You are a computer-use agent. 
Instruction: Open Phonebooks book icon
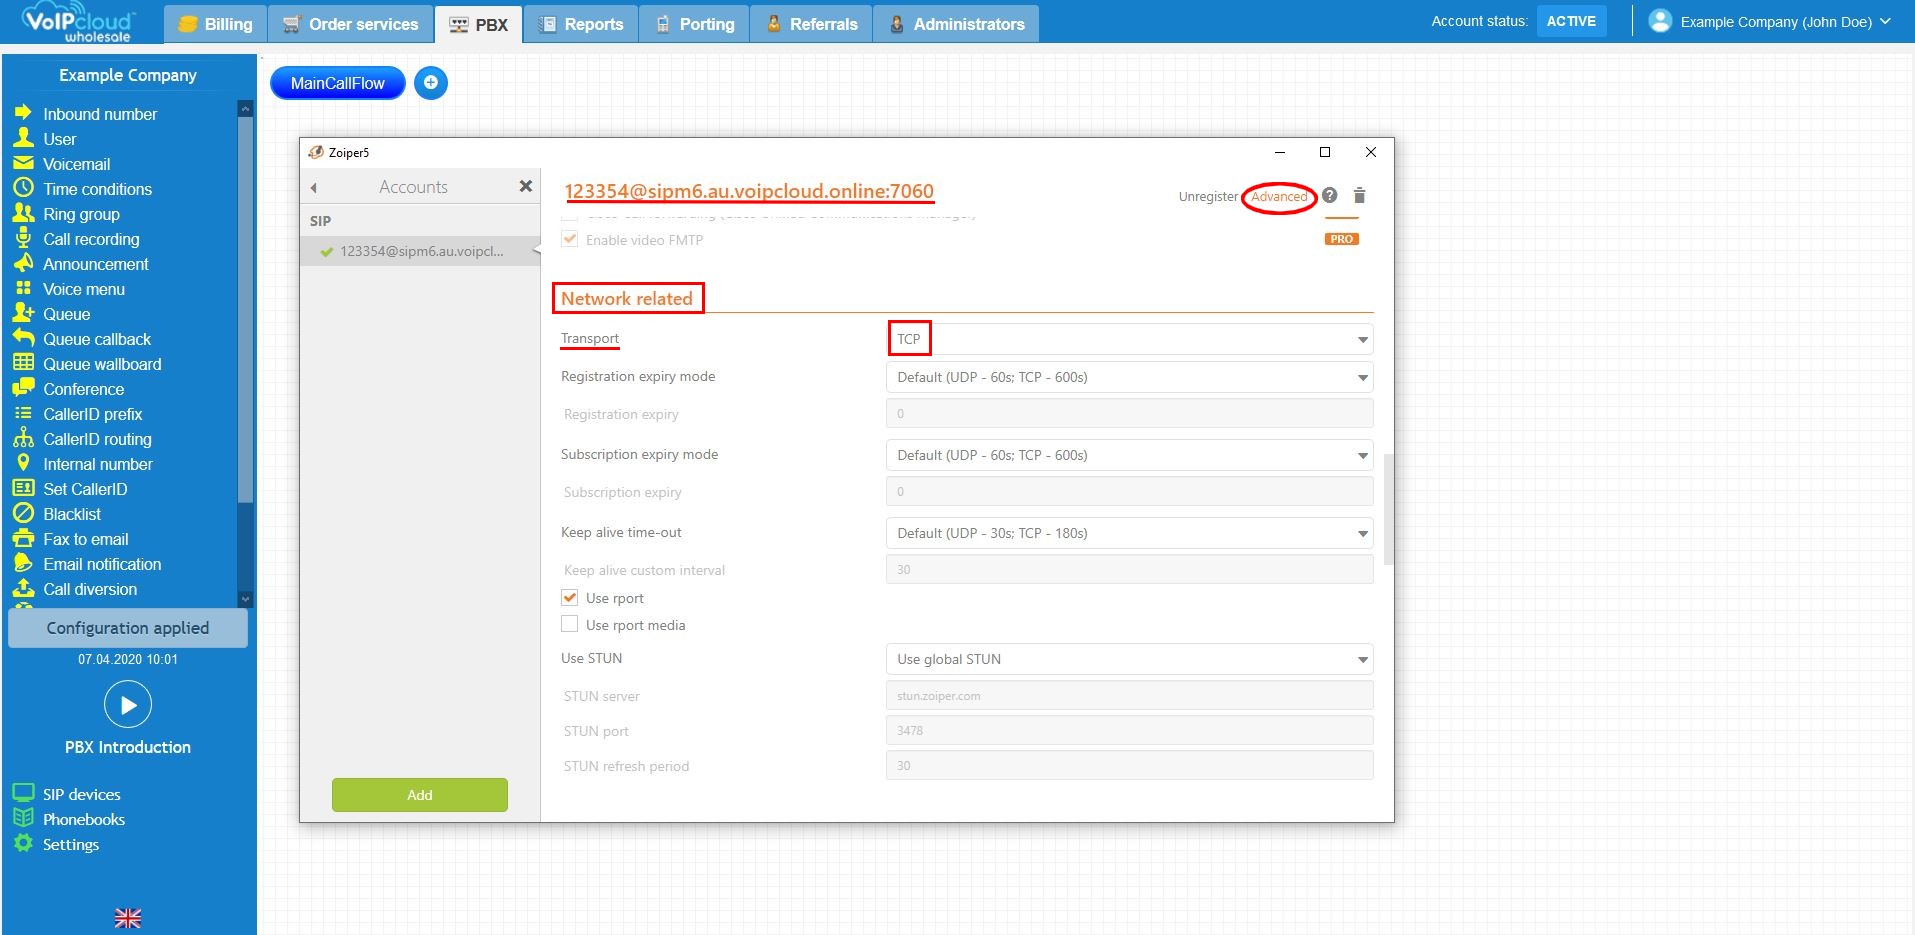pos(23,818)
